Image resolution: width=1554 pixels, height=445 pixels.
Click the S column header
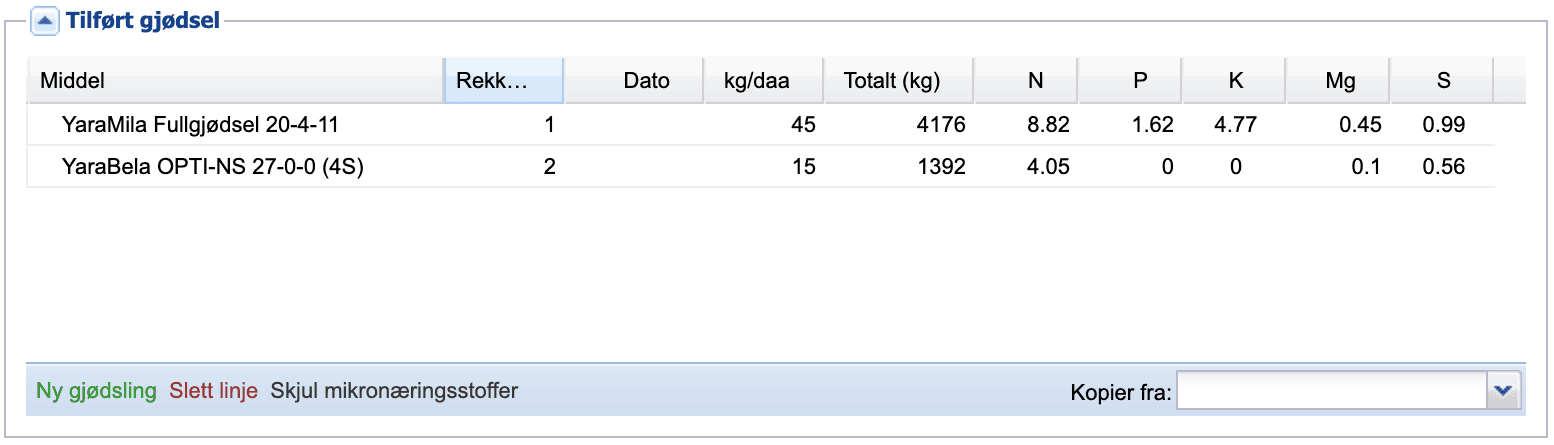click(1442, 81)
